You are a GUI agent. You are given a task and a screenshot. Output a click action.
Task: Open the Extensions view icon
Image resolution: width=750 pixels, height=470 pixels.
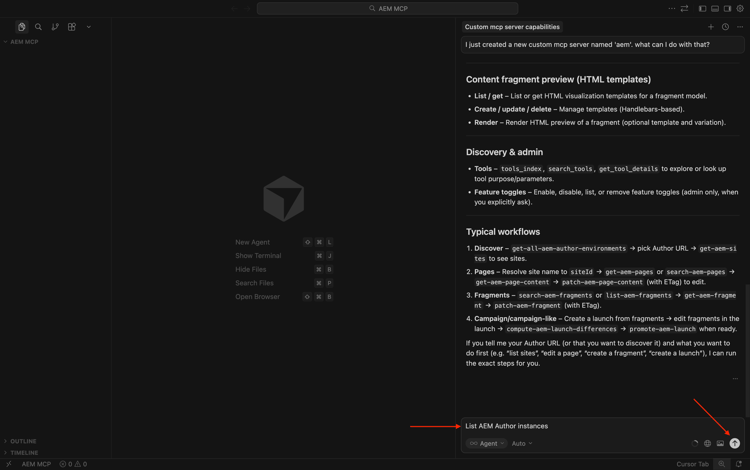pyautogui.click(x=72, y=27)
